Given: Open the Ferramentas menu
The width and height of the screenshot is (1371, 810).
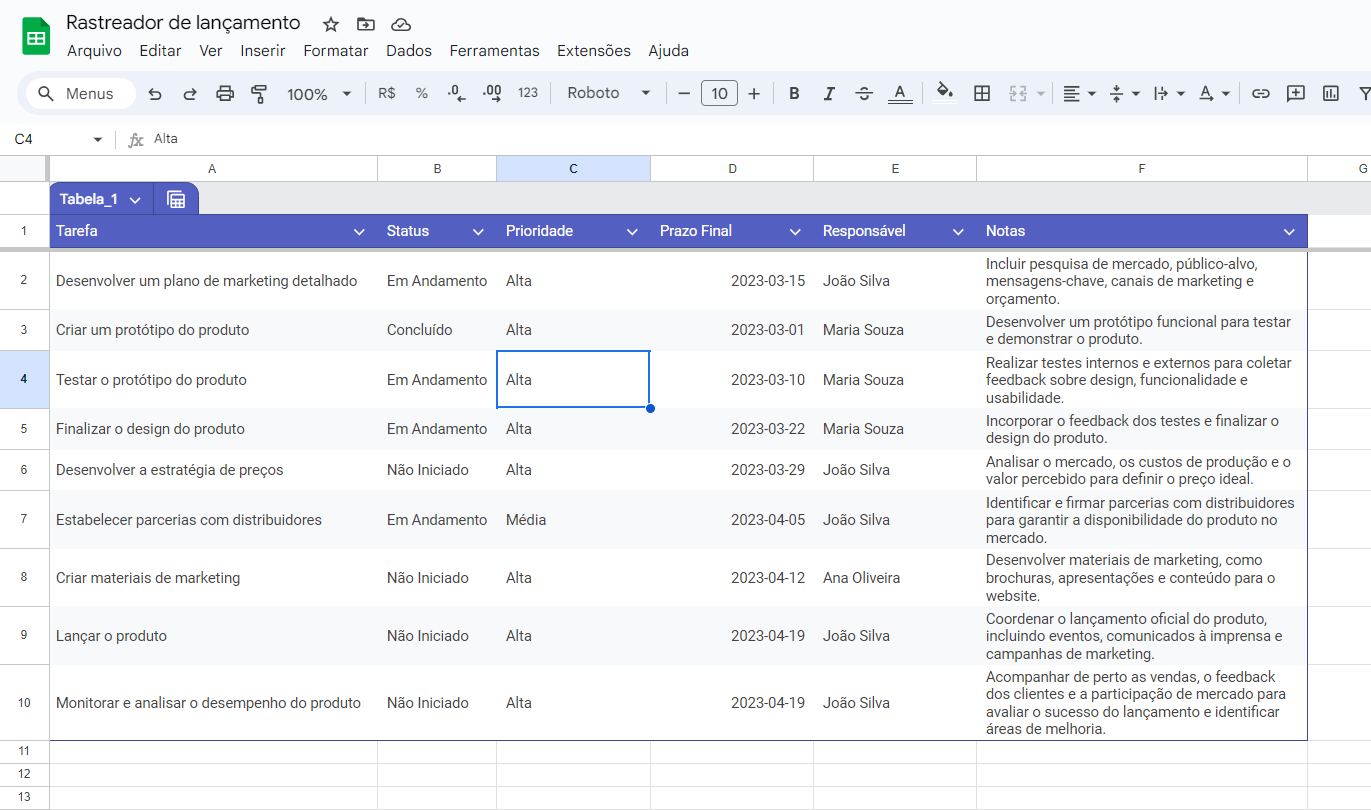Looking at the screenshot, I should [494, 51].
